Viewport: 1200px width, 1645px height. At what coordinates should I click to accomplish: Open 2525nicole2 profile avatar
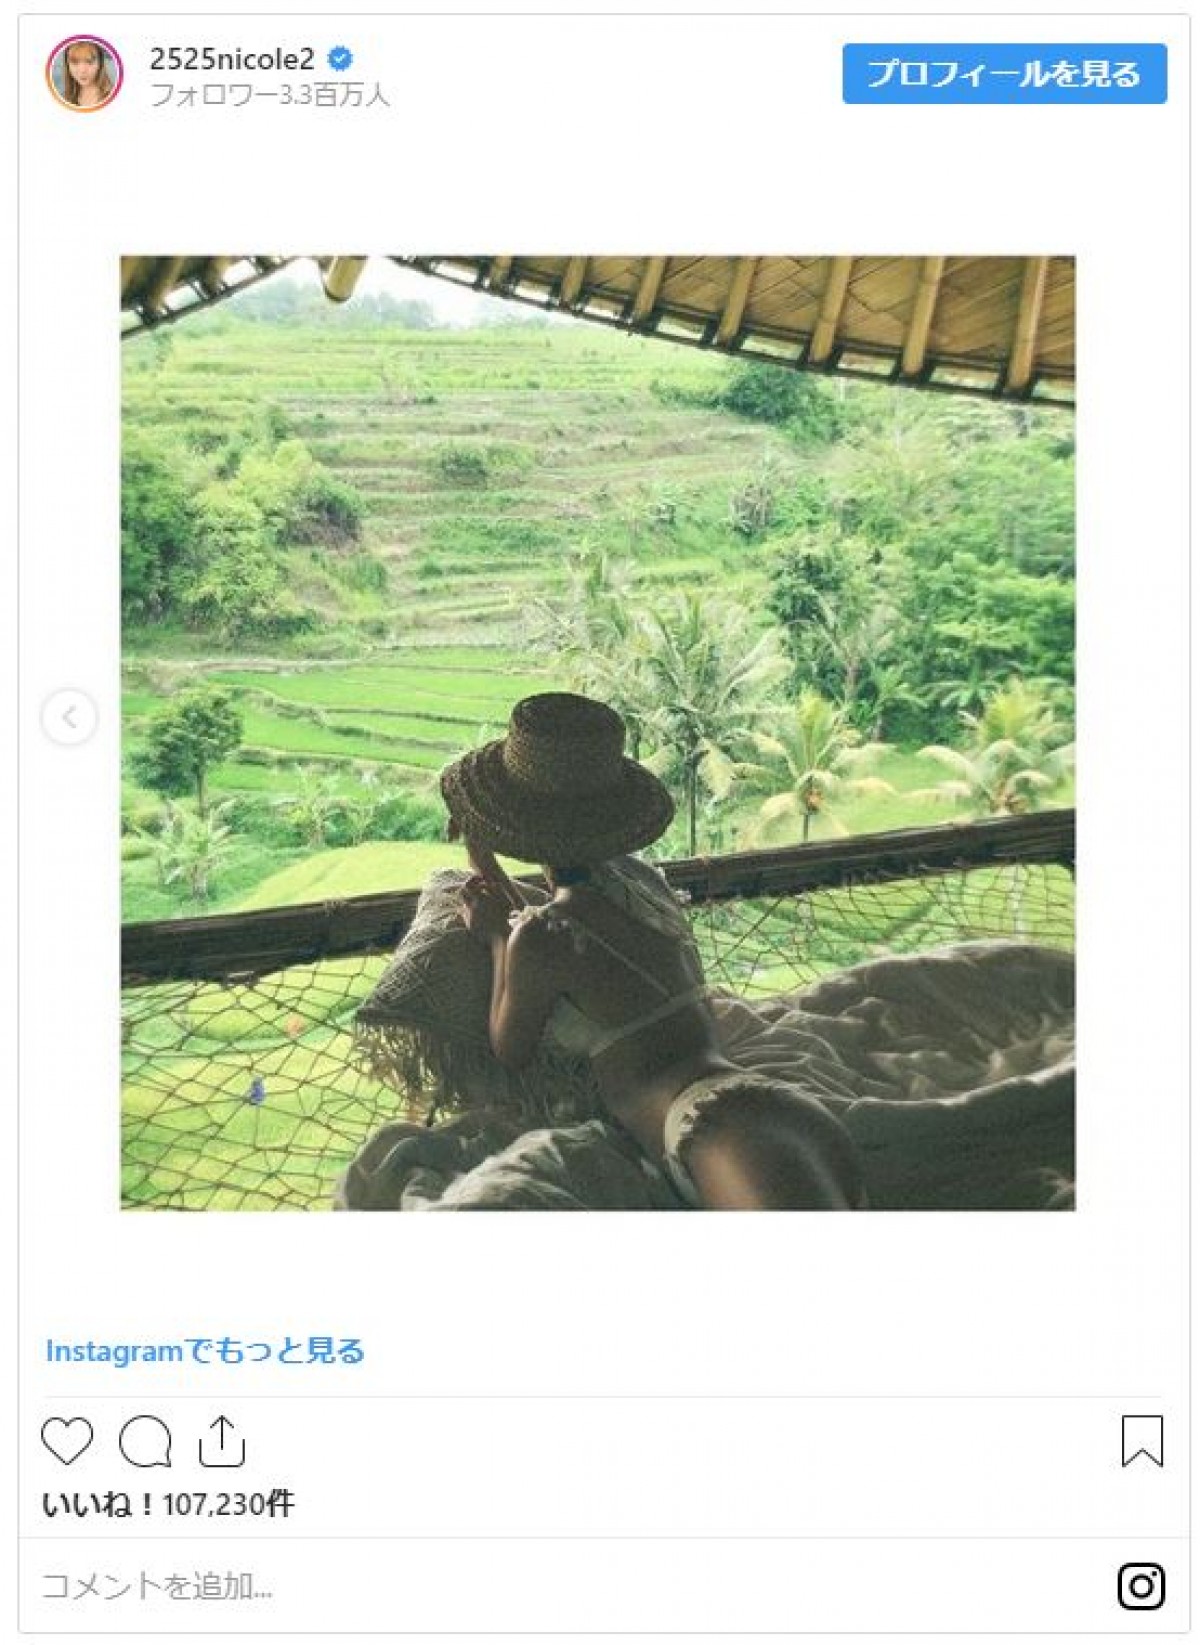click(84, 73)
